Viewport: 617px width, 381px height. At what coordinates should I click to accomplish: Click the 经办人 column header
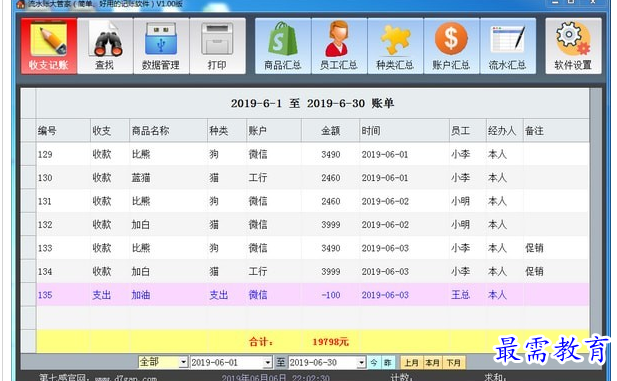click(x=505, y=131)
